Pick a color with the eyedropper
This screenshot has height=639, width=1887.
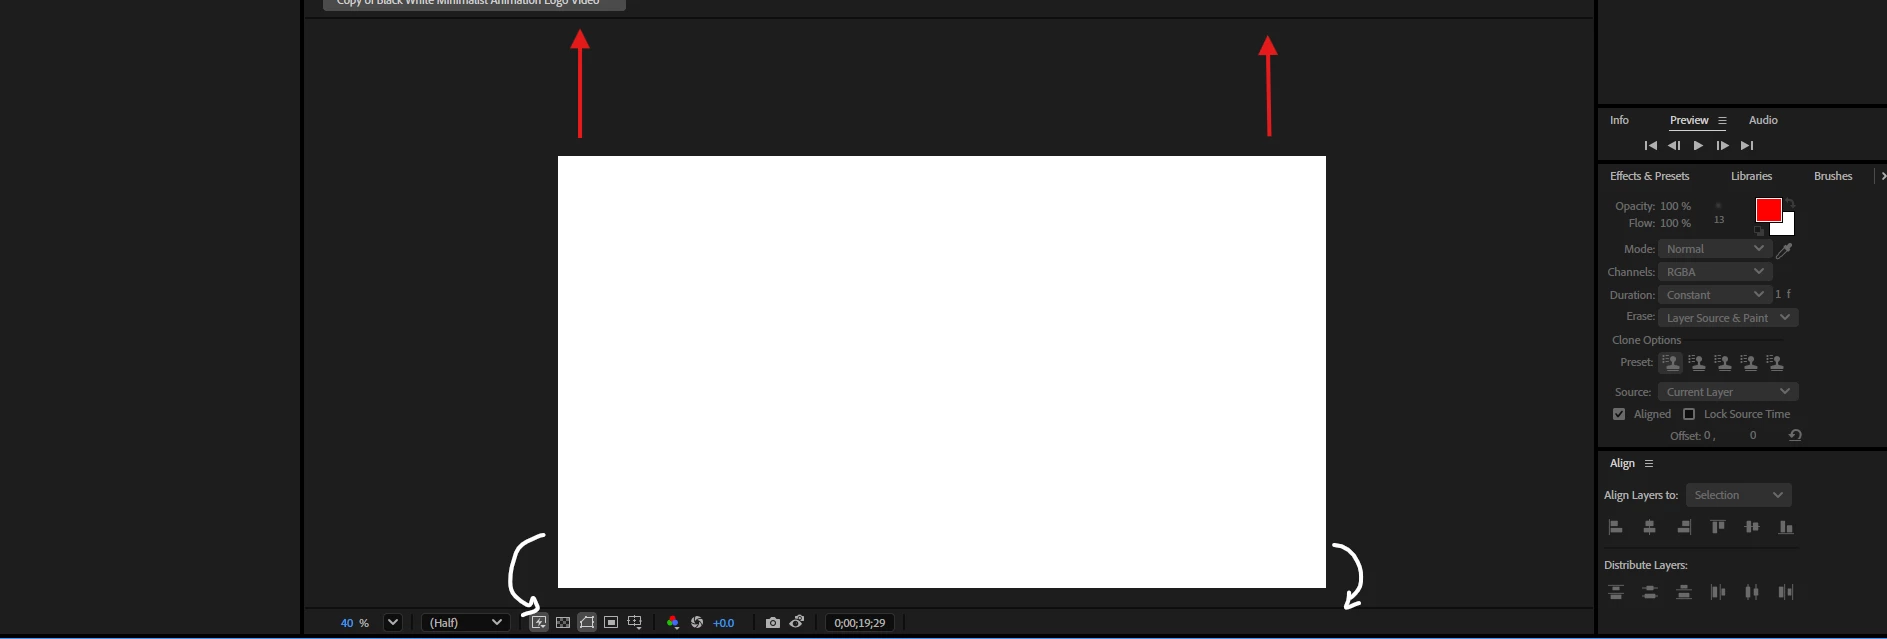point(1784,250)
